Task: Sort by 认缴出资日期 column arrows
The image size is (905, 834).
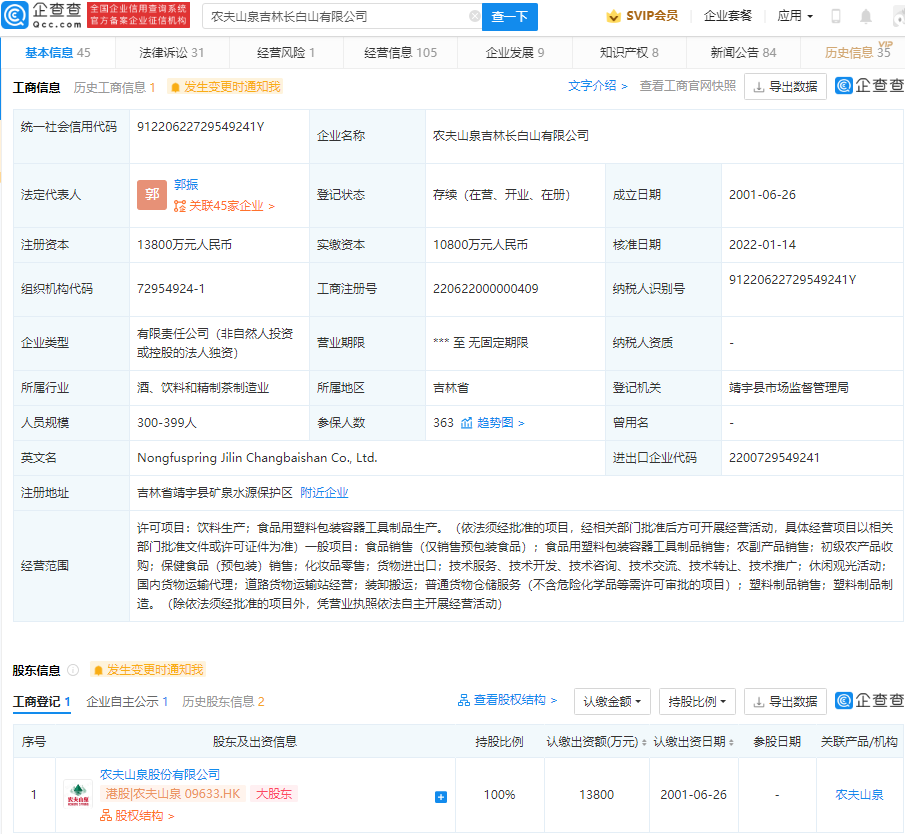Action: pyautogui.click(x=731, y=742)
